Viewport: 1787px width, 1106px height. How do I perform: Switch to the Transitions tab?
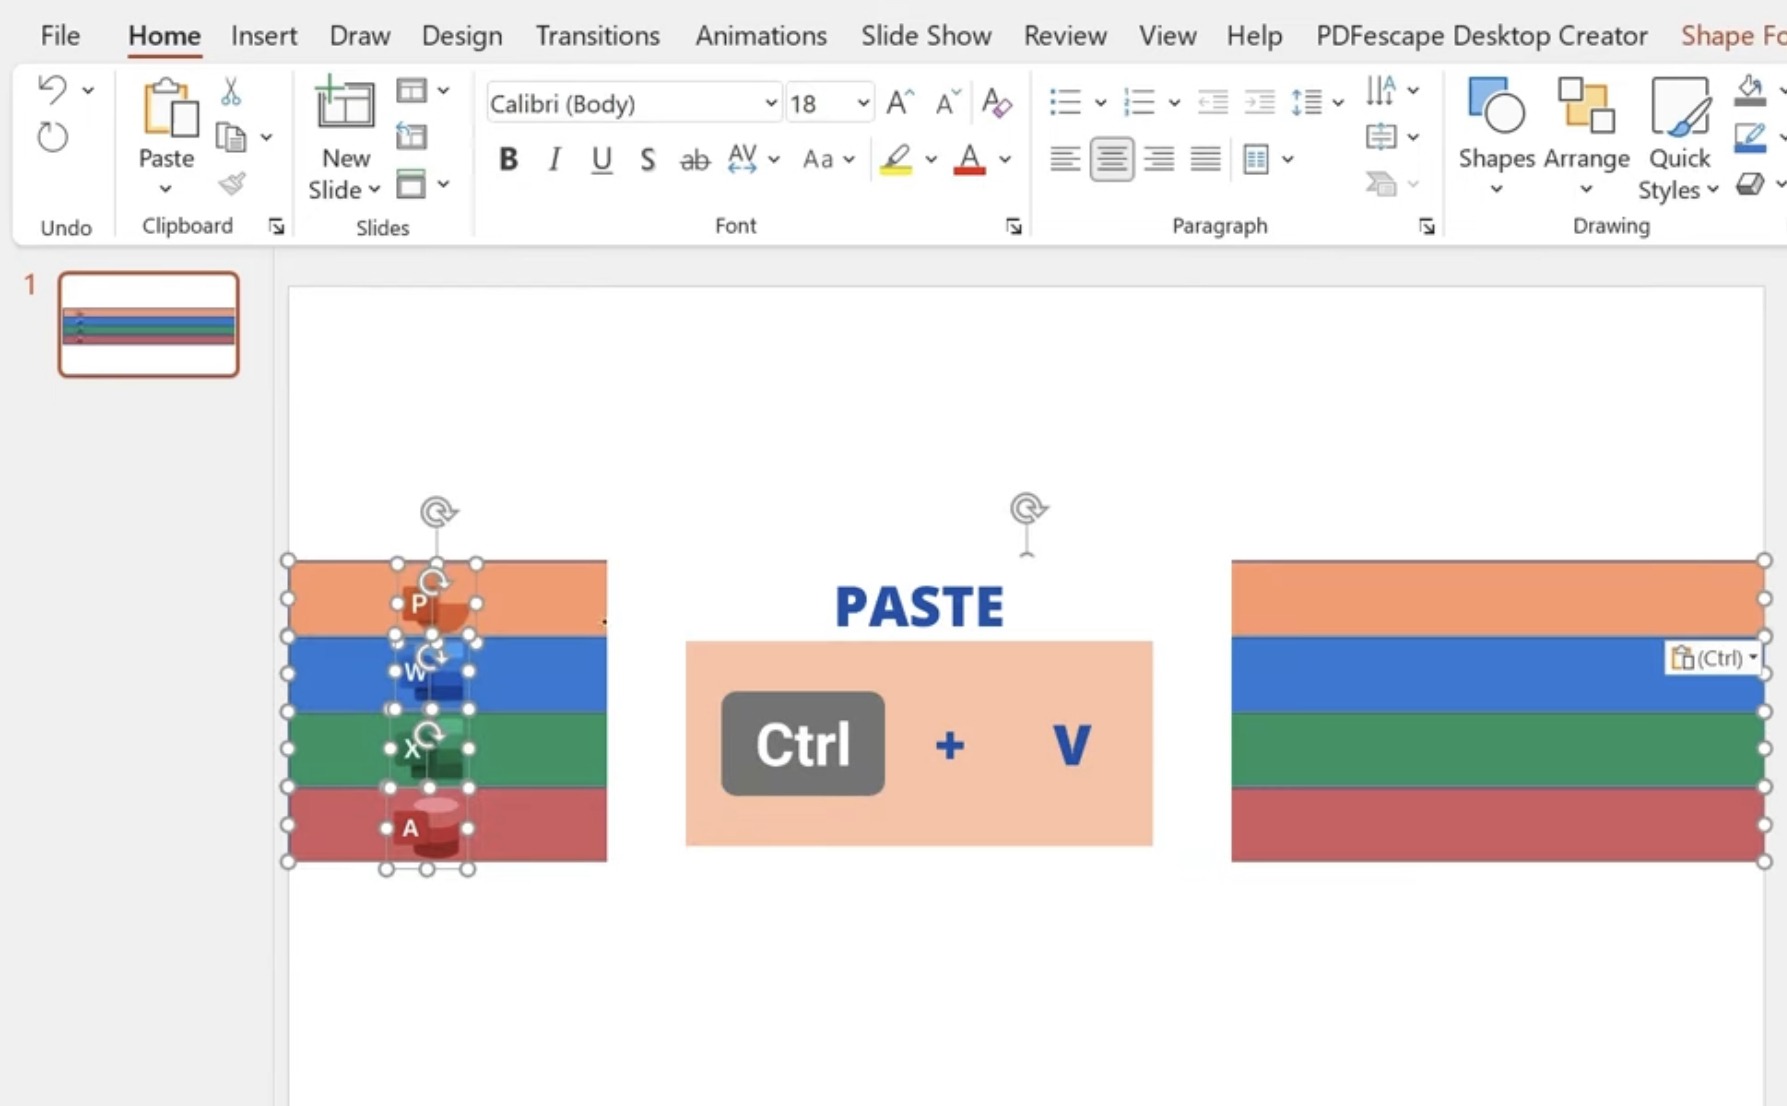(x=597, y=35)
